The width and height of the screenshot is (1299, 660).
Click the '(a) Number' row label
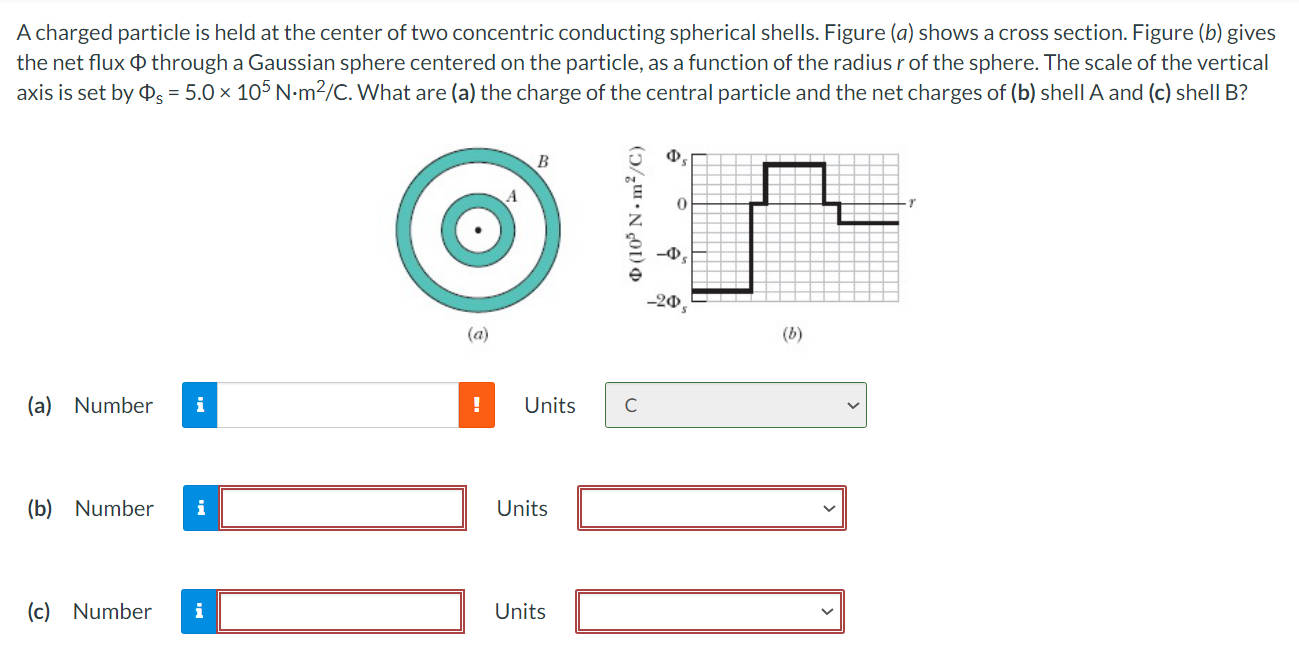[x=90, y=405]
